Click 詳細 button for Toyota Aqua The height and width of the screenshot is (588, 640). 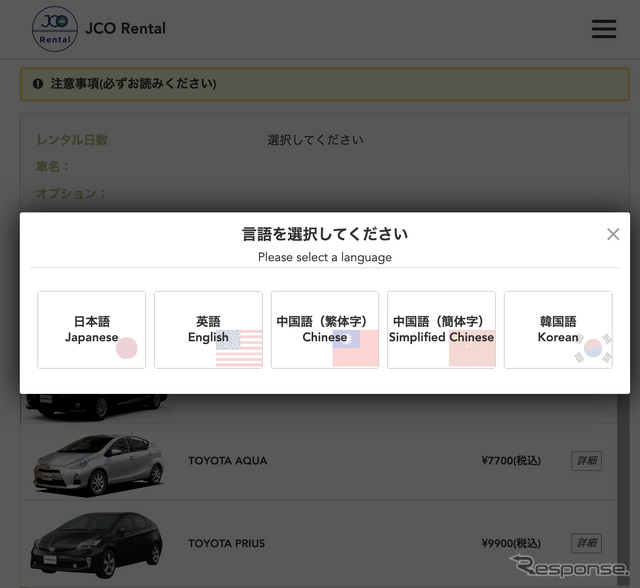(x=587, y=461)
